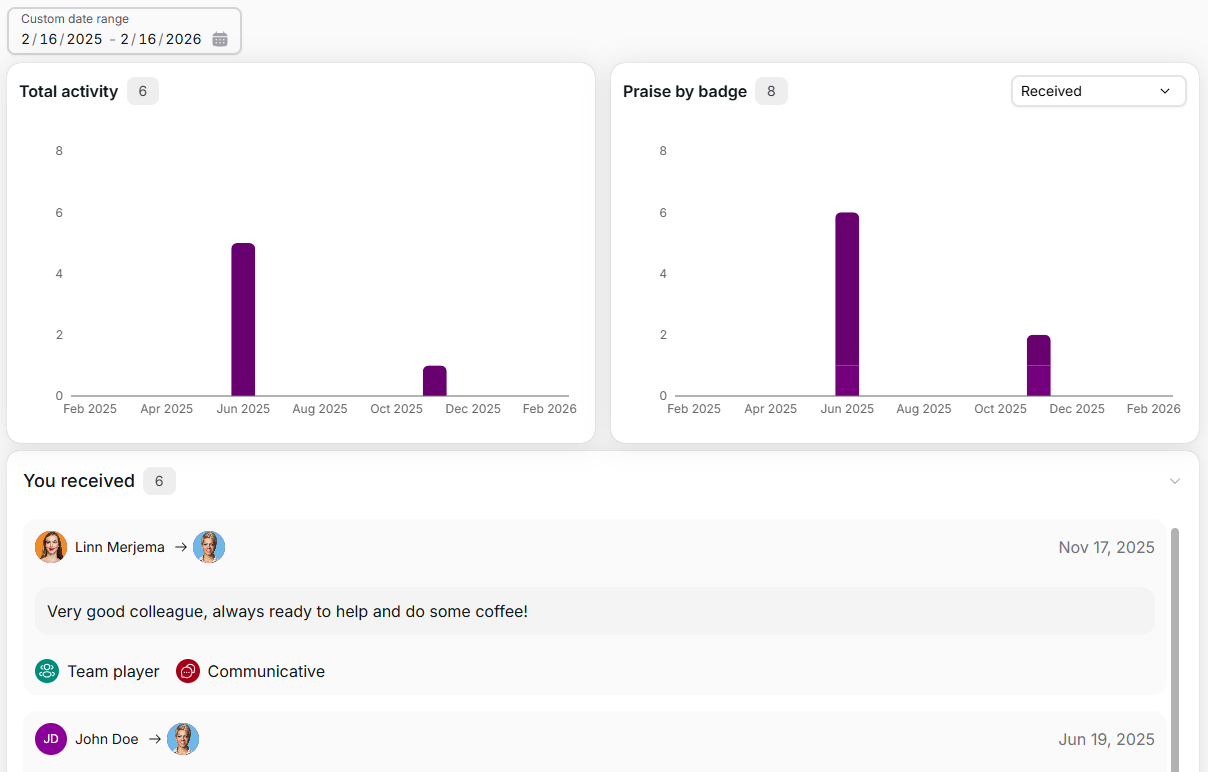Click arrow icon next to Linn Merjema
1208x772 pixels.
pyautogui.click(x=181, y=547)
